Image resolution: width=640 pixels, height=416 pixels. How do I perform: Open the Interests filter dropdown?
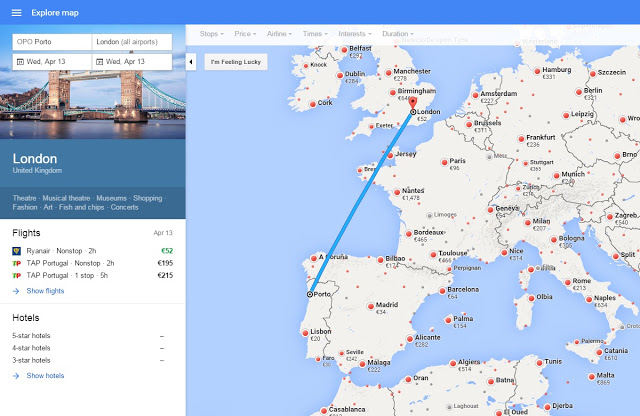[x=355, y=34]
